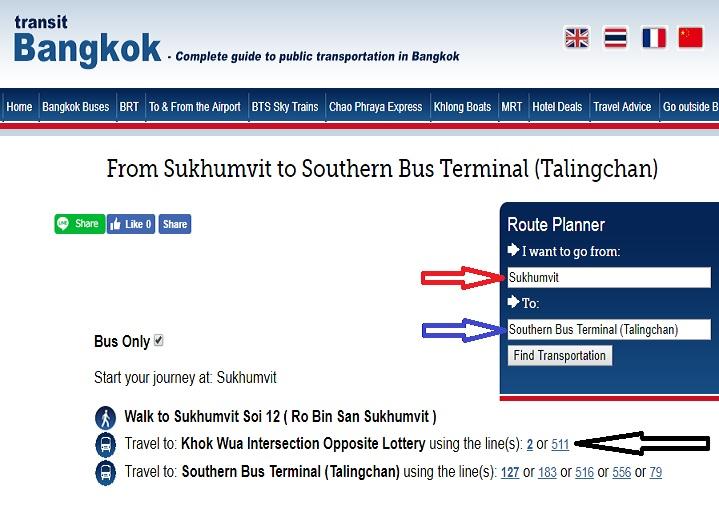Open the Bangkok Buses menu item
Screen dimensions: 719x516
[76, 107]
